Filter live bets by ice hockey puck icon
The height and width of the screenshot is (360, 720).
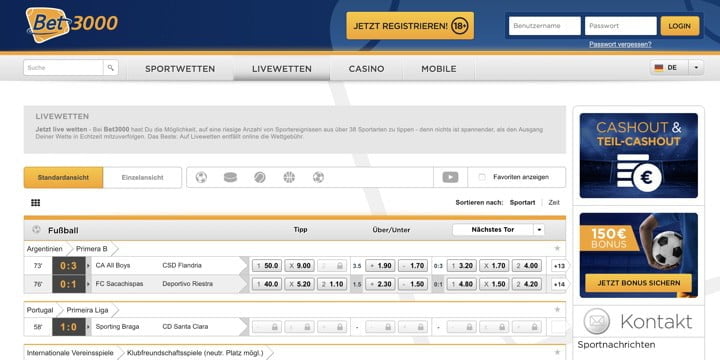pyautogui.click(x=231, y=177)
